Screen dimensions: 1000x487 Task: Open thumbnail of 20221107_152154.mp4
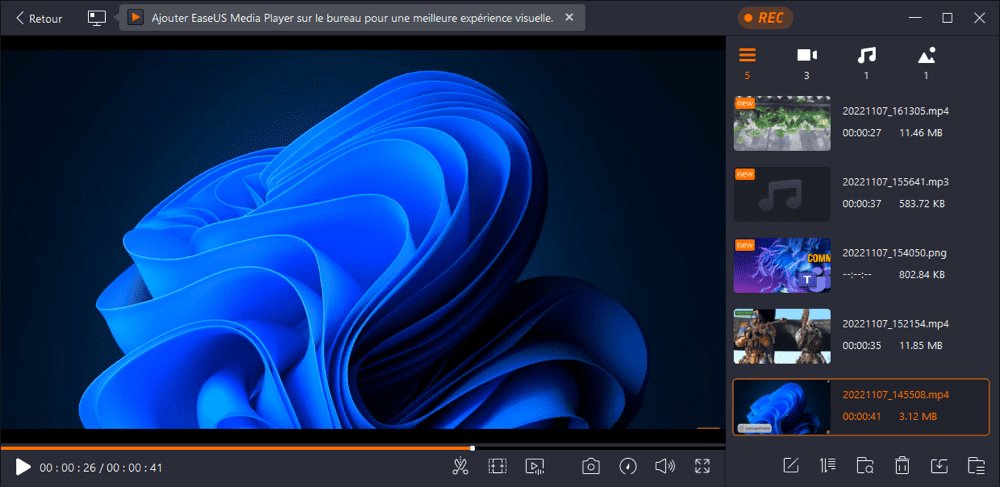coord(782,336)
